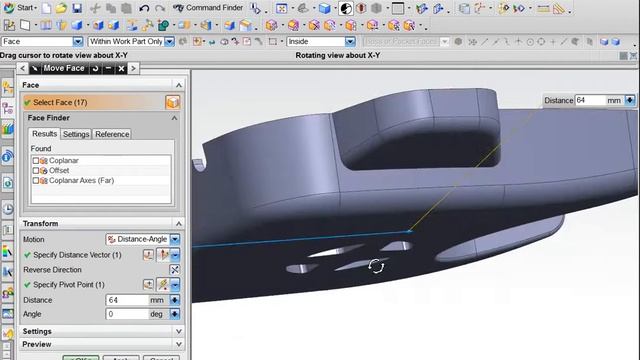
Task: Open the Assembly Navigator sidebar tab
Action: (x=7, y=88)
